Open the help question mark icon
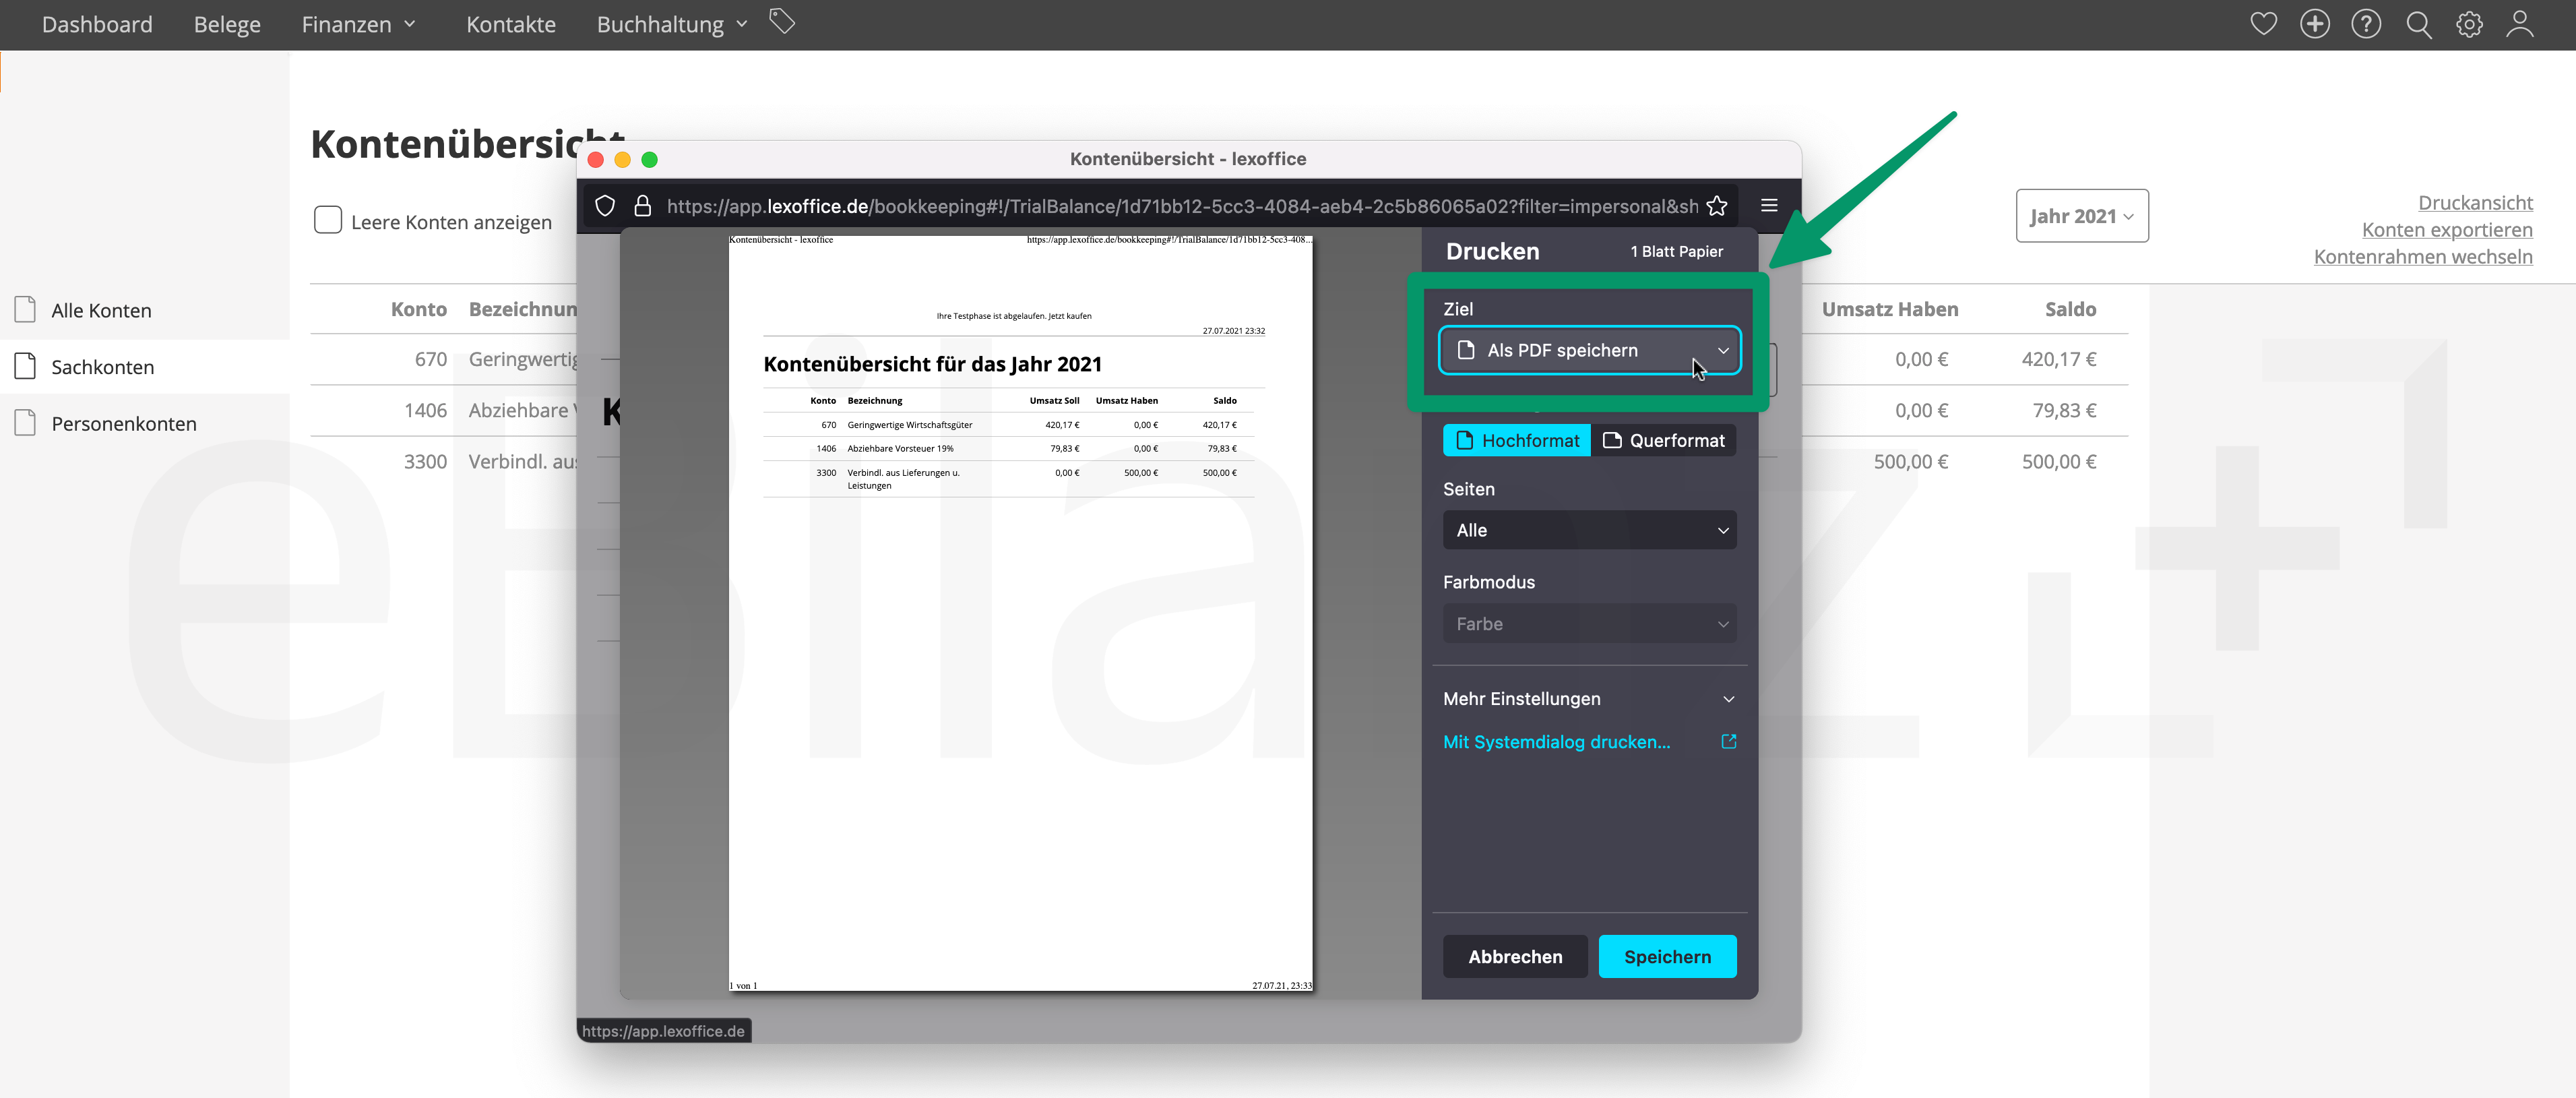Image resolution: width=2576 pixels, height=1098 pixels. click(2365, 24)
